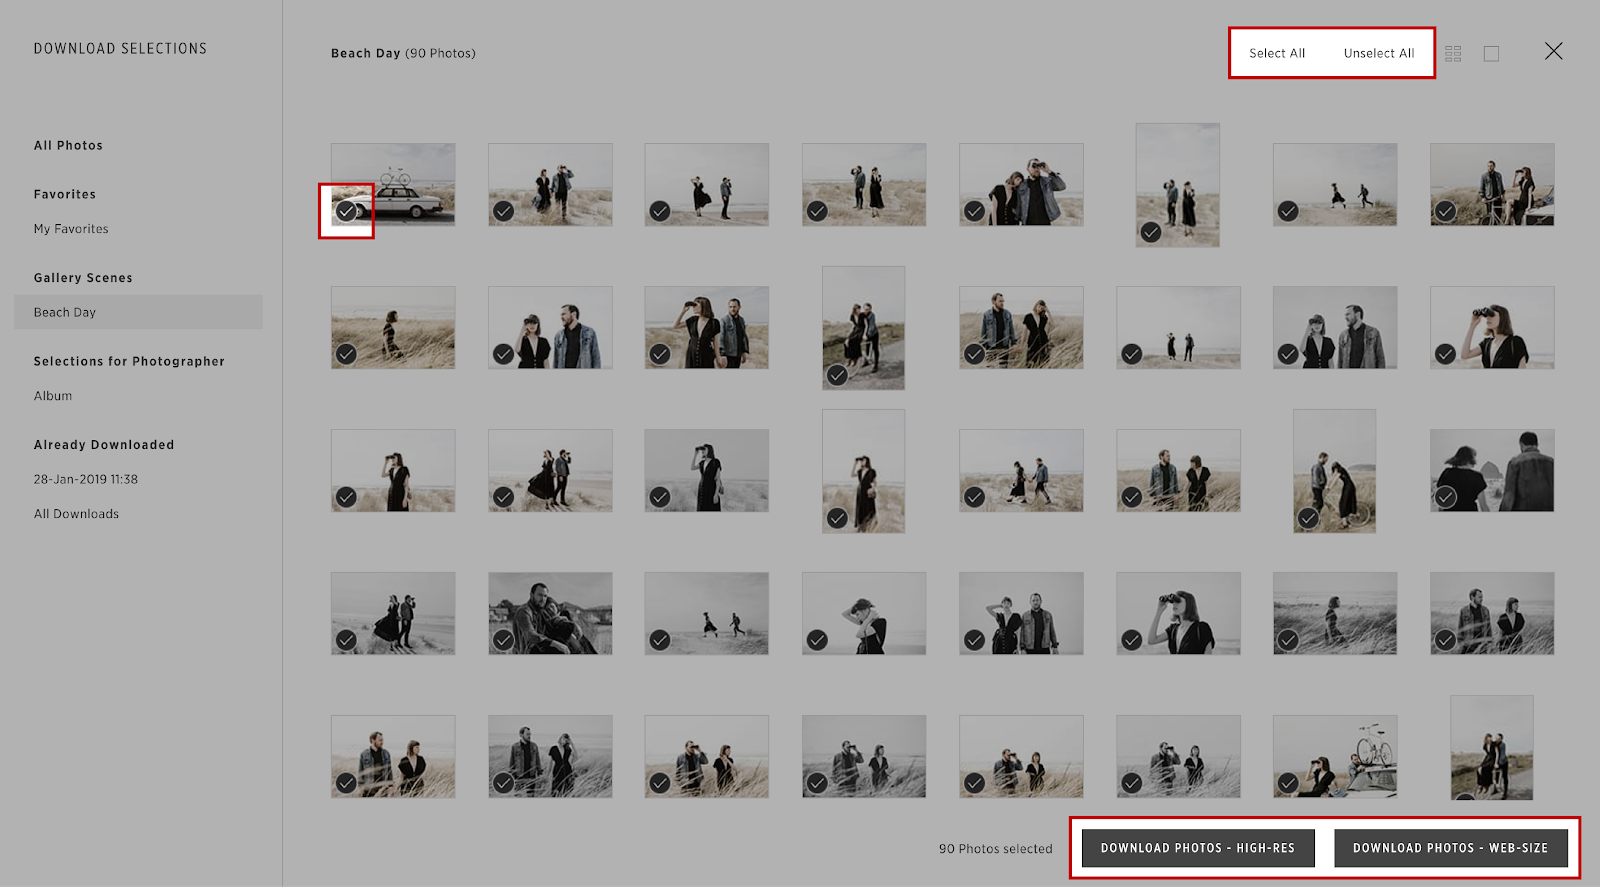Open the 28-Jan-2019 11:38 download entry
This screenshot has height=887, width=1600.
point(86,479)
